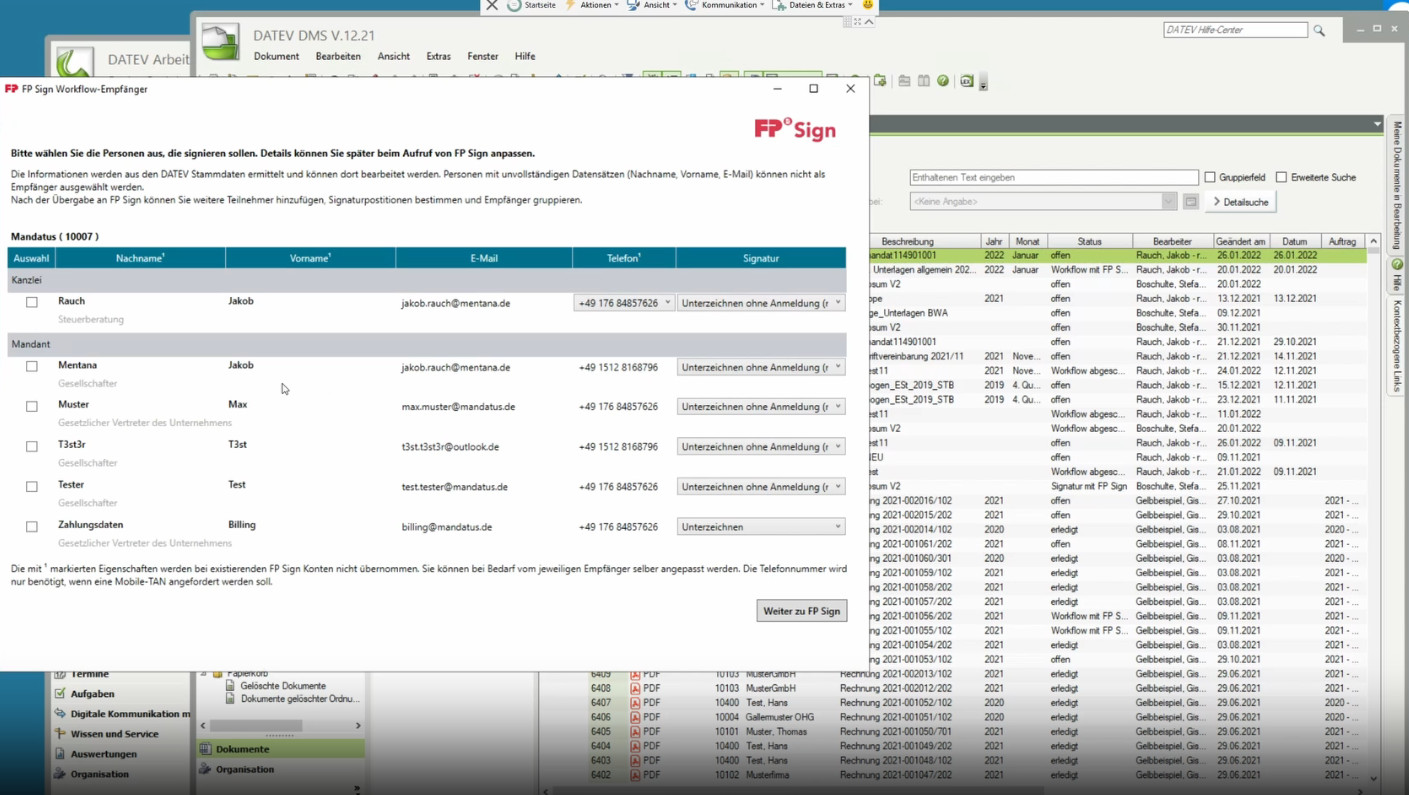Click the Auswertungen report icon
This screenshot has height=795, width=1409.
60,753
